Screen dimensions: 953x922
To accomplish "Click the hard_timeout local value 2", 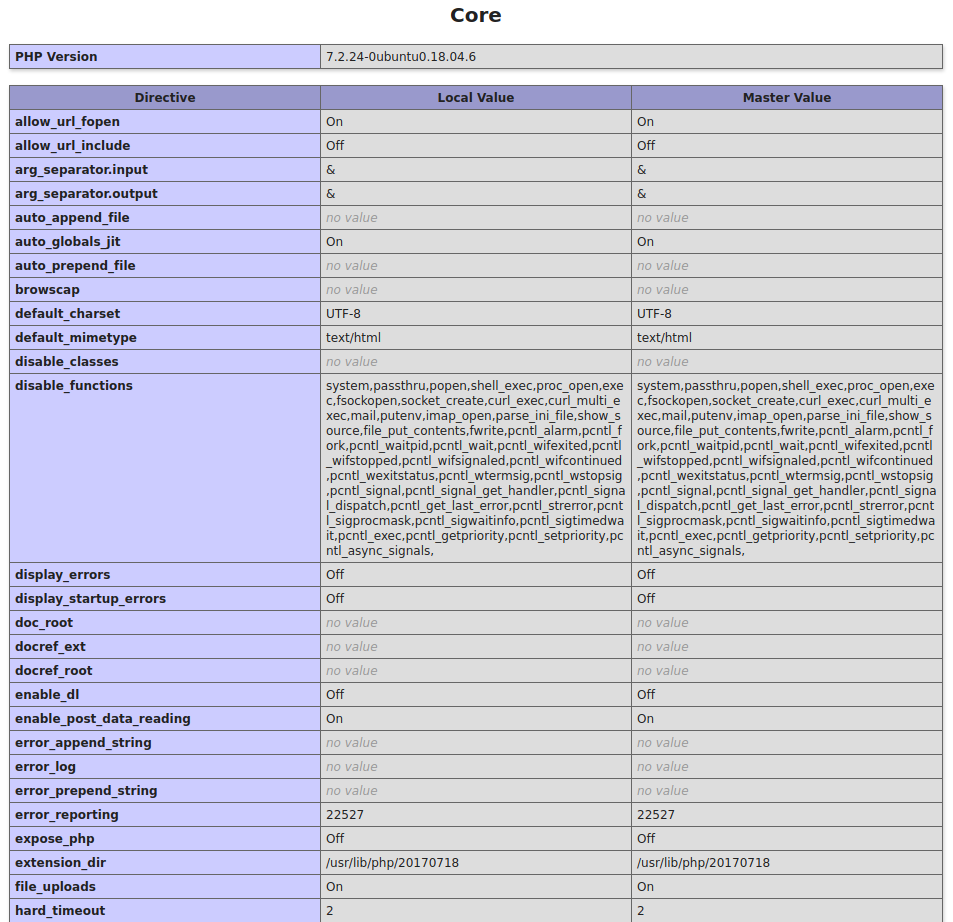I will point(330,911).
